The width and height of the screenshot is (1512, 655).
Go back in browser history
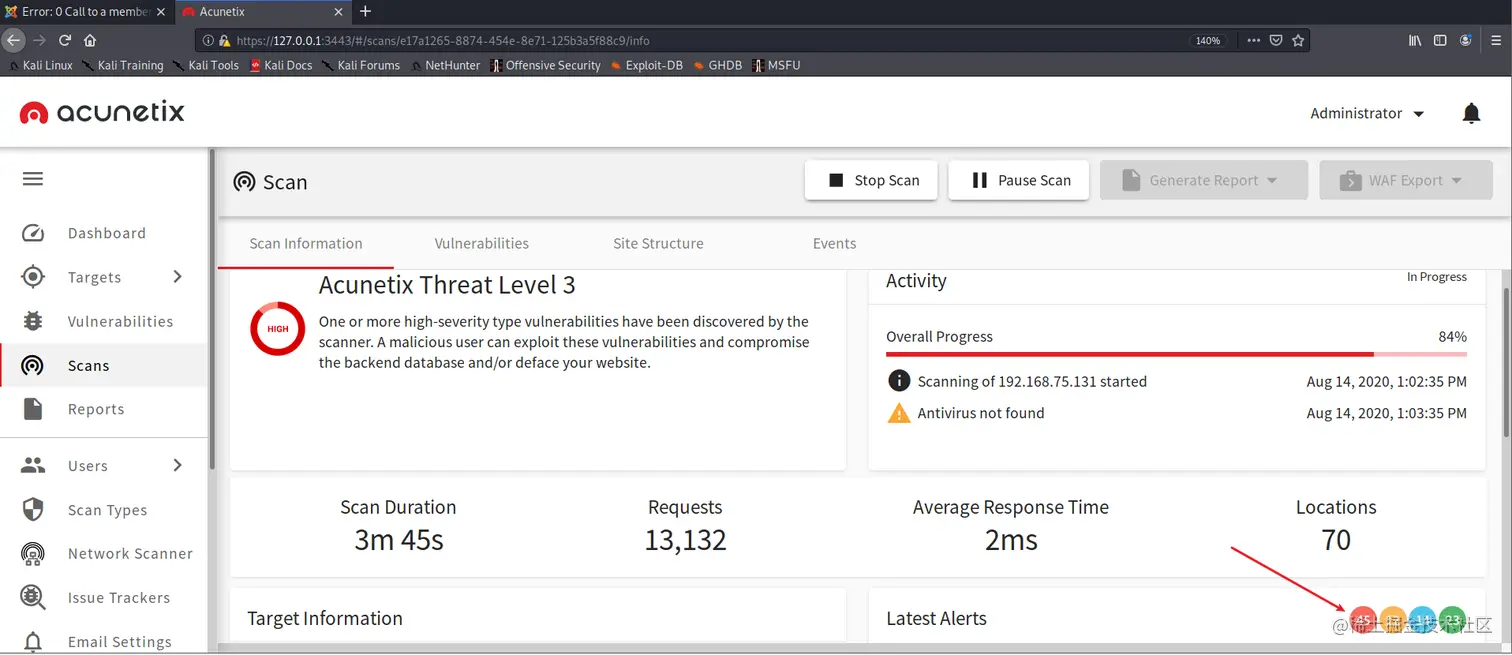click(x=13, y=40)
